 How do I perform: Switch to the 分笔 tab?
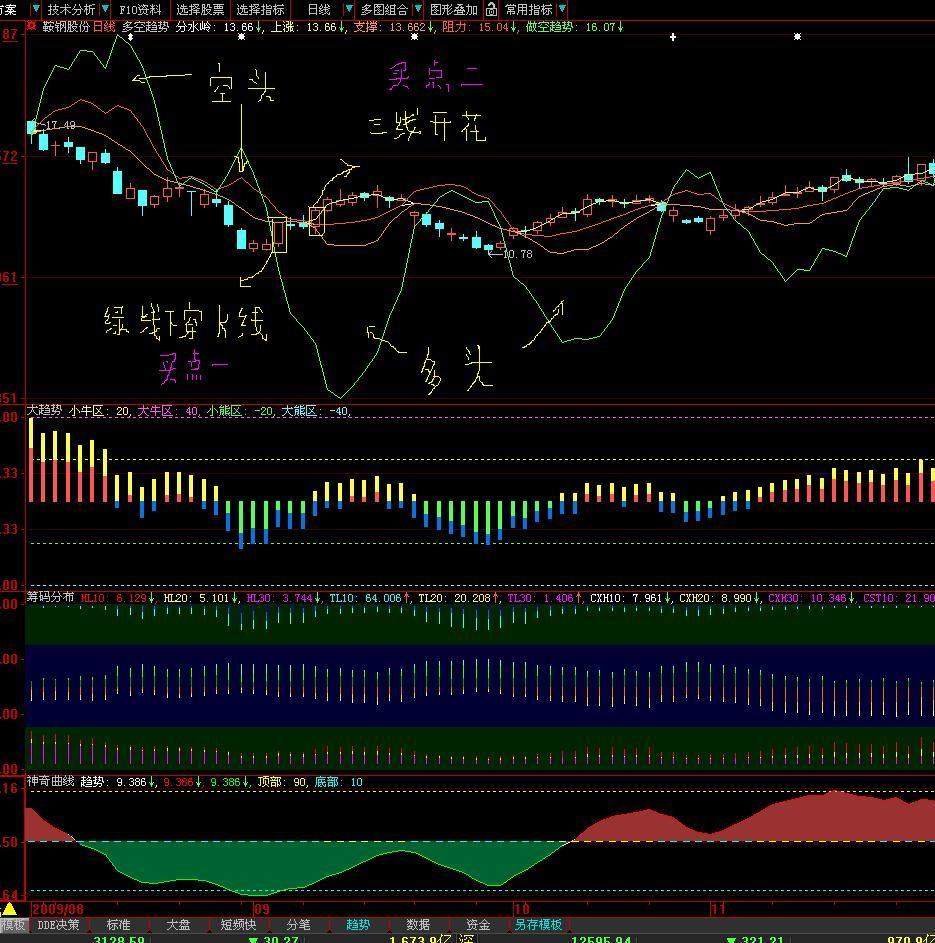(x=298, y=924)
